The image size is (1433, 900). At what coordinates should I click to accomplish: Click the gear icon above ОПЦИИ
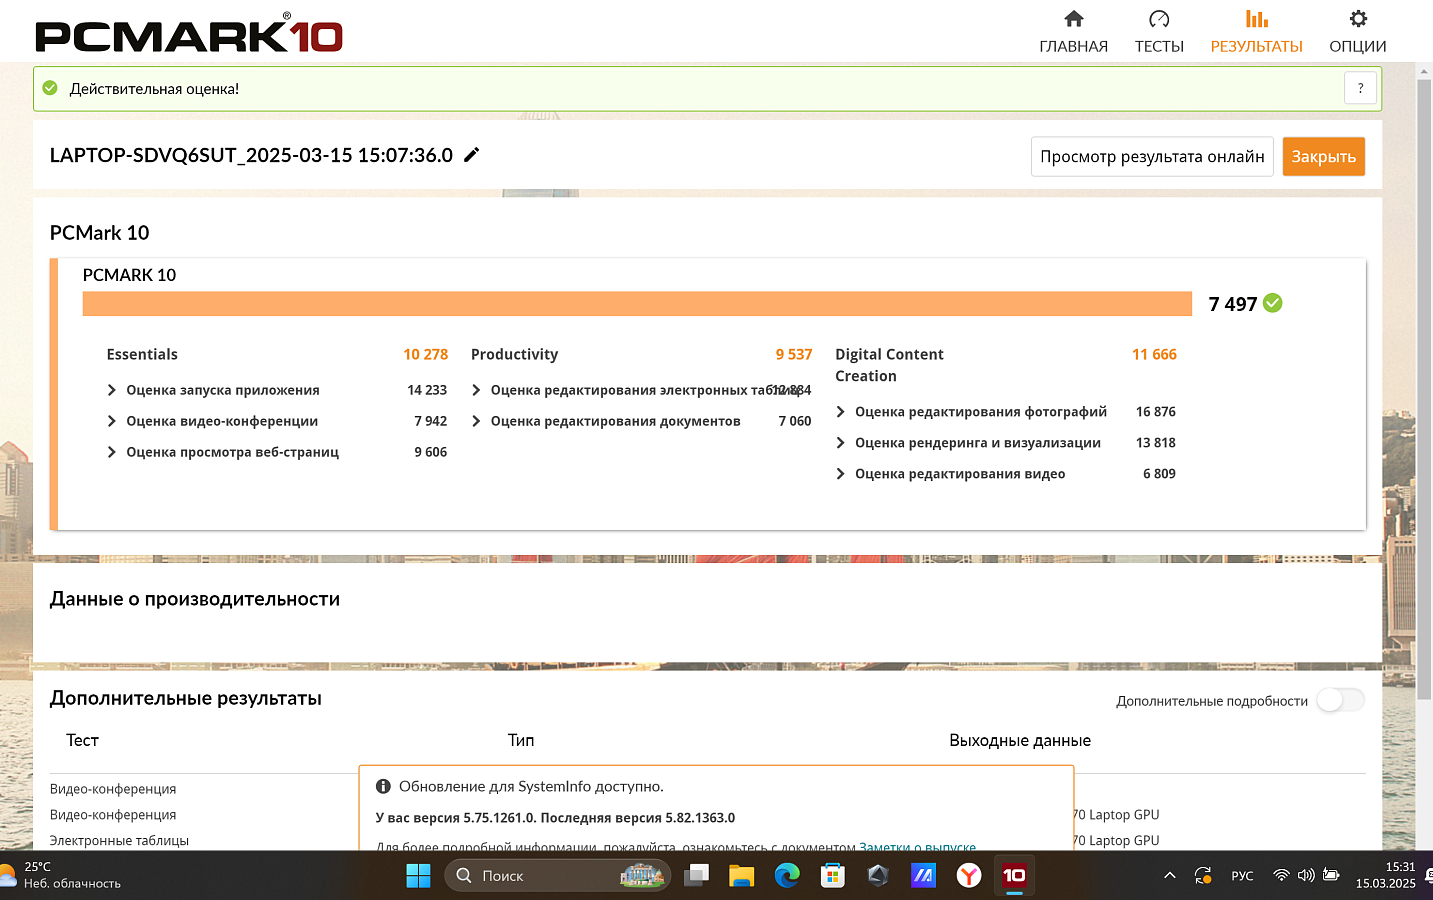[x=1358, y=19]
